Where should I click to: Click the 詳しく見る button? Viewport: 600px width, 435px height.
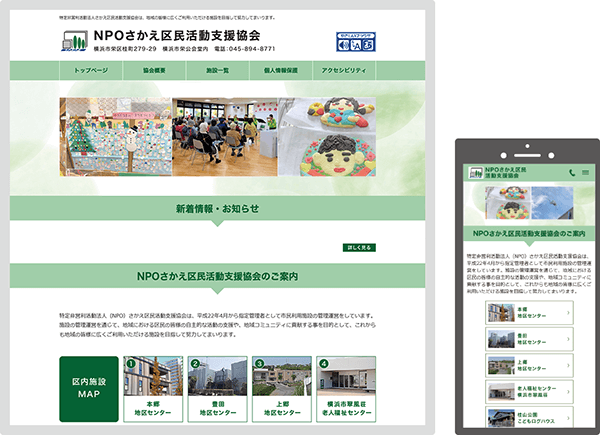click(x=359, y=246)
